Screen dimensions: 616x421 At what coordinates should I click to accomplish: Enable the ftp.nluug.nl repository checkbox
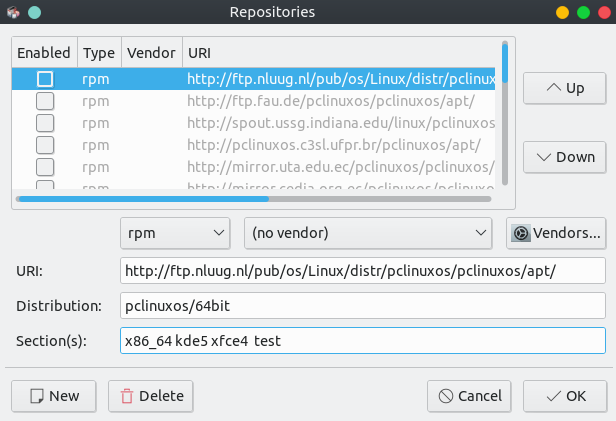click(45, 79)
